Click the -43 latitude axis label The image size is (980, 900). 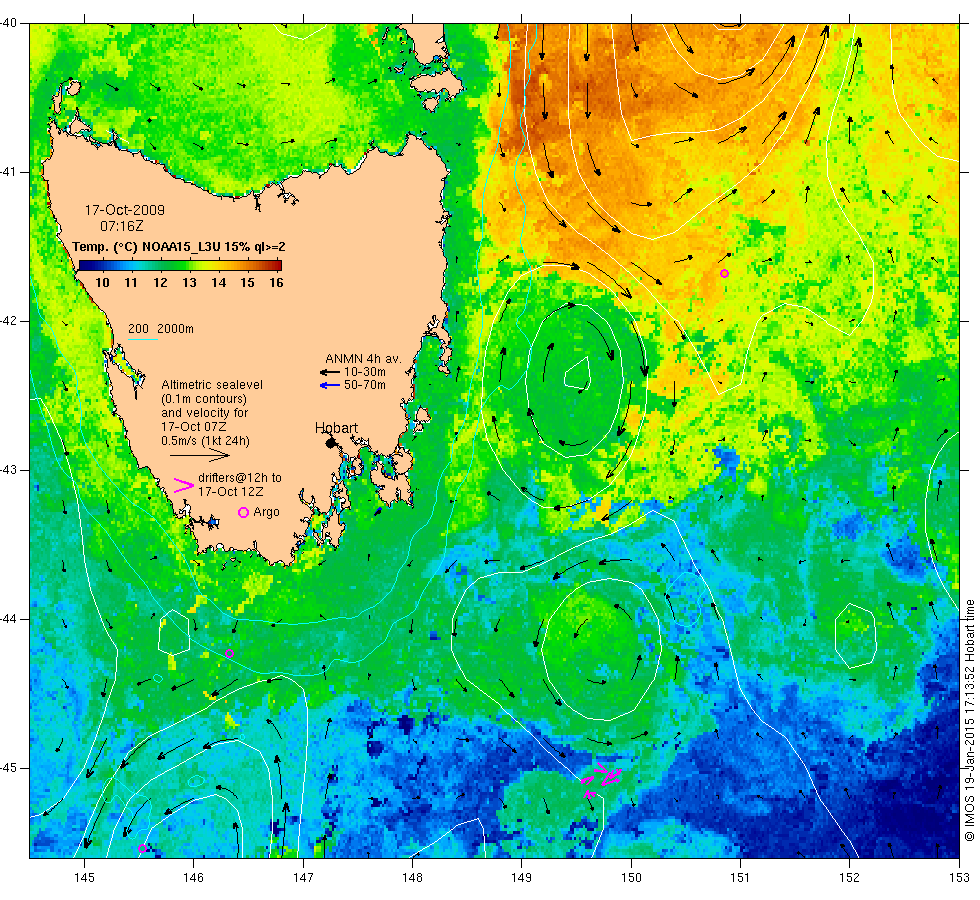click(9, 470)
